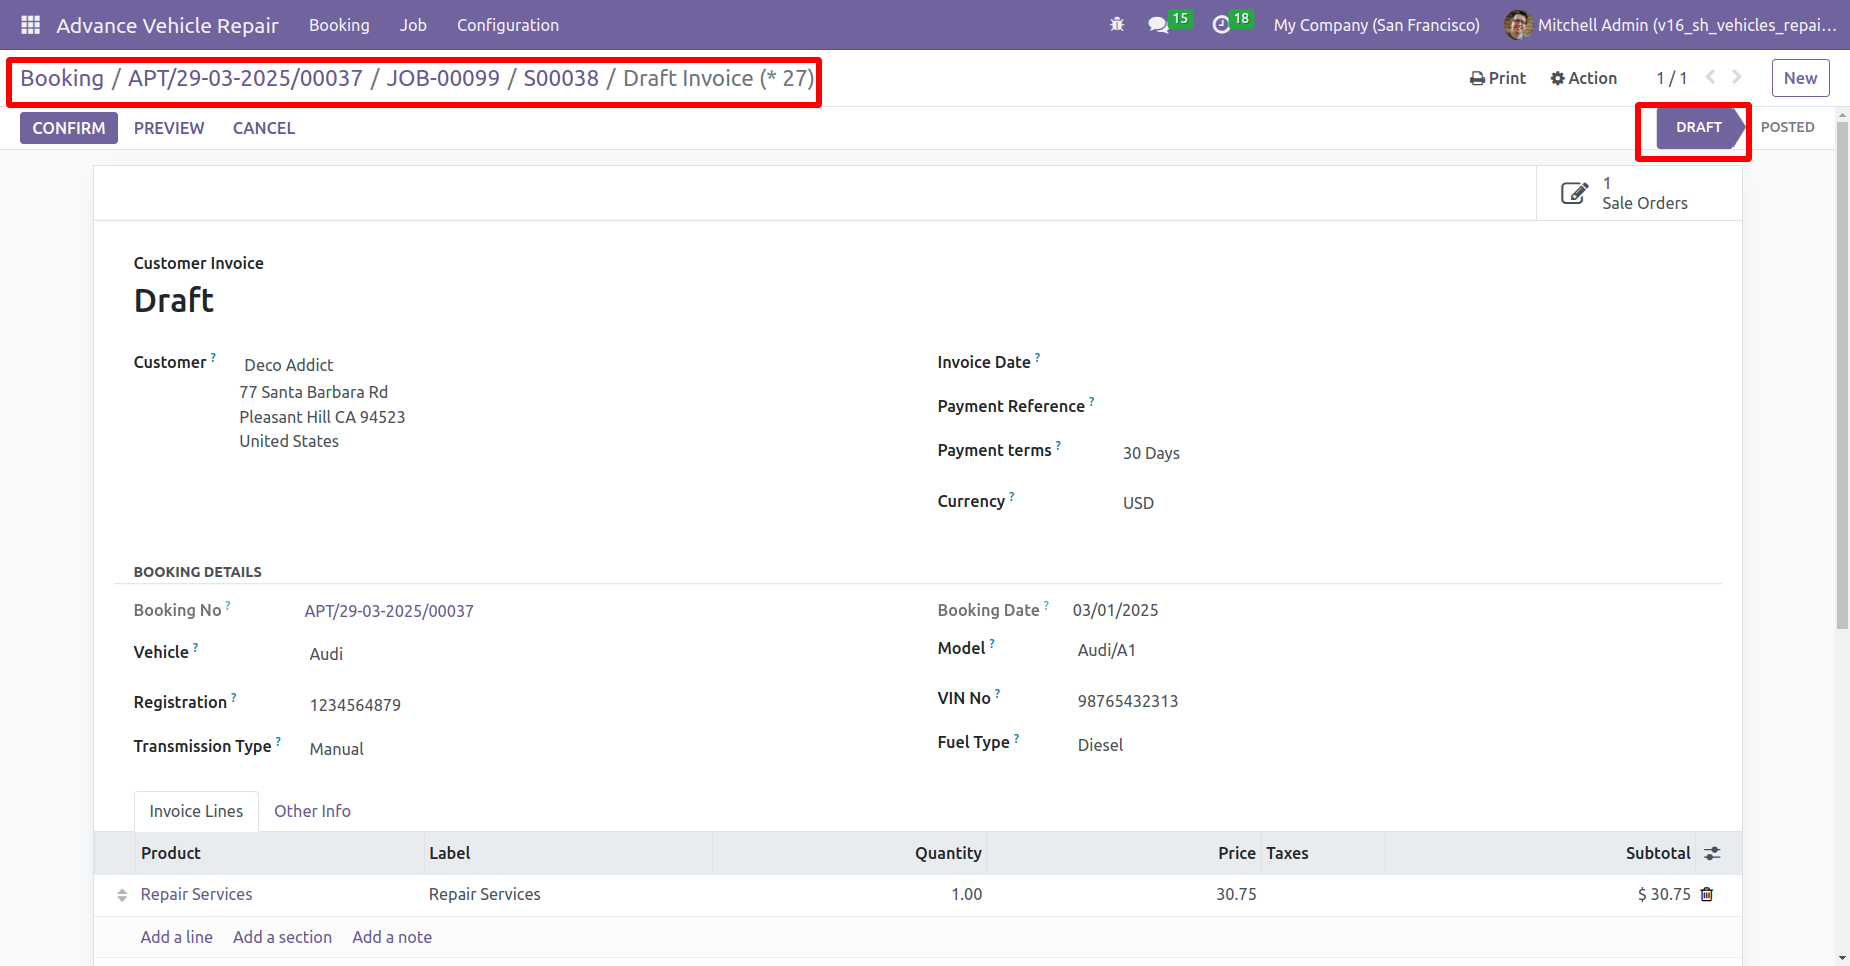Click the Draft status stage
This screenshot has height=966, width=1850.
tap(1699, 127)
